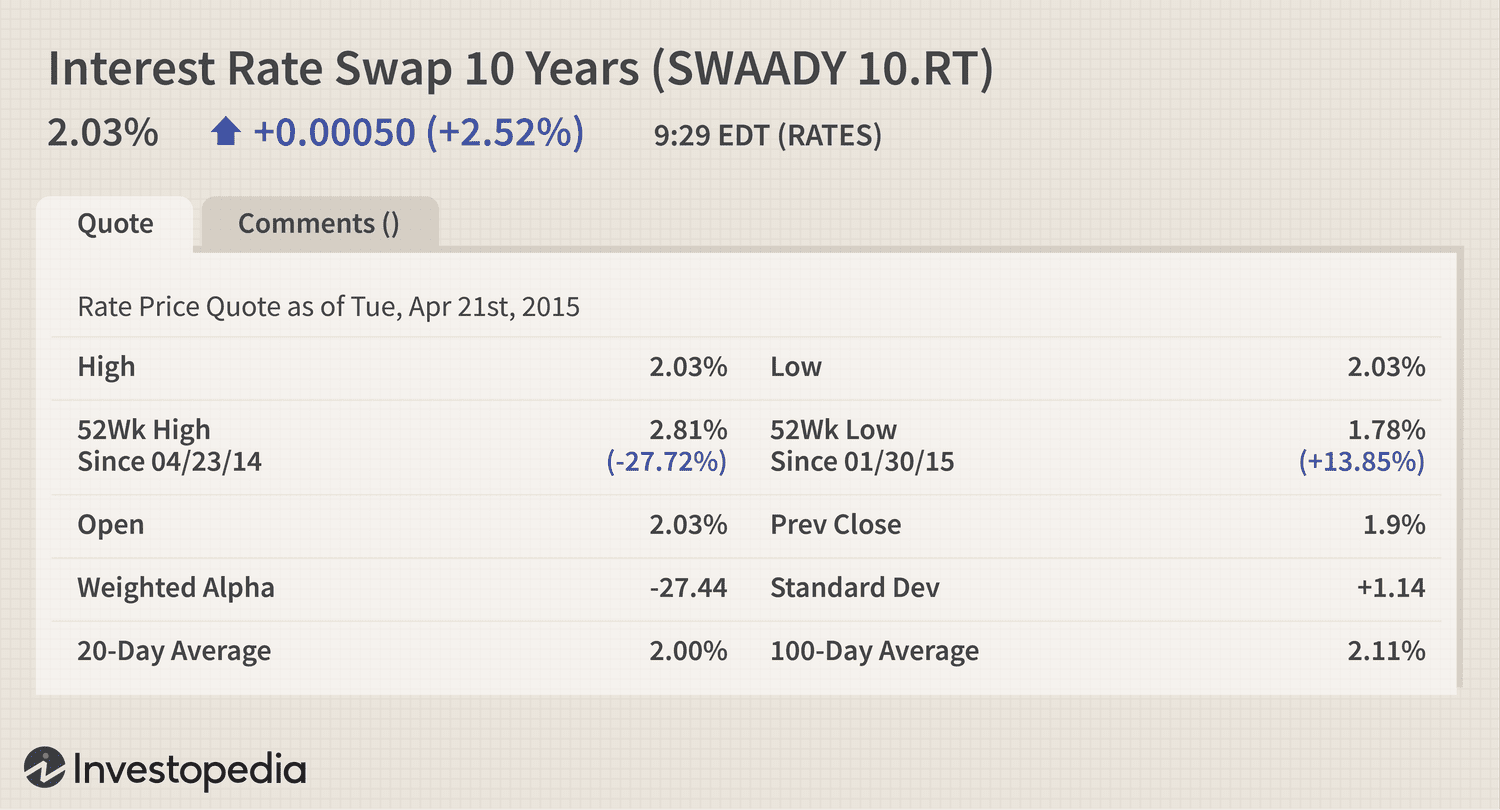Select the 52Wk Low label
Screen dimensions: 1500x810
pos(833,430)
